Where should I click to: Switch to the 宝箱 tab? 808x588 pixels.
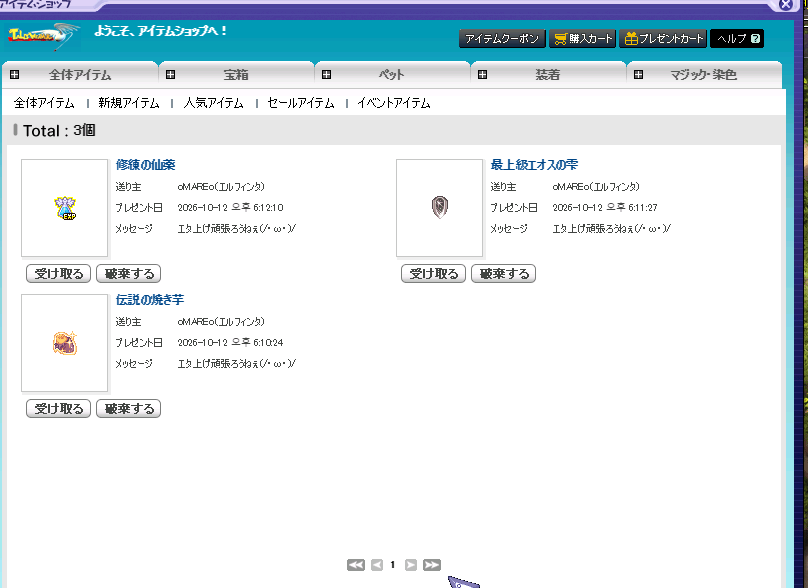tap(236, 75)
